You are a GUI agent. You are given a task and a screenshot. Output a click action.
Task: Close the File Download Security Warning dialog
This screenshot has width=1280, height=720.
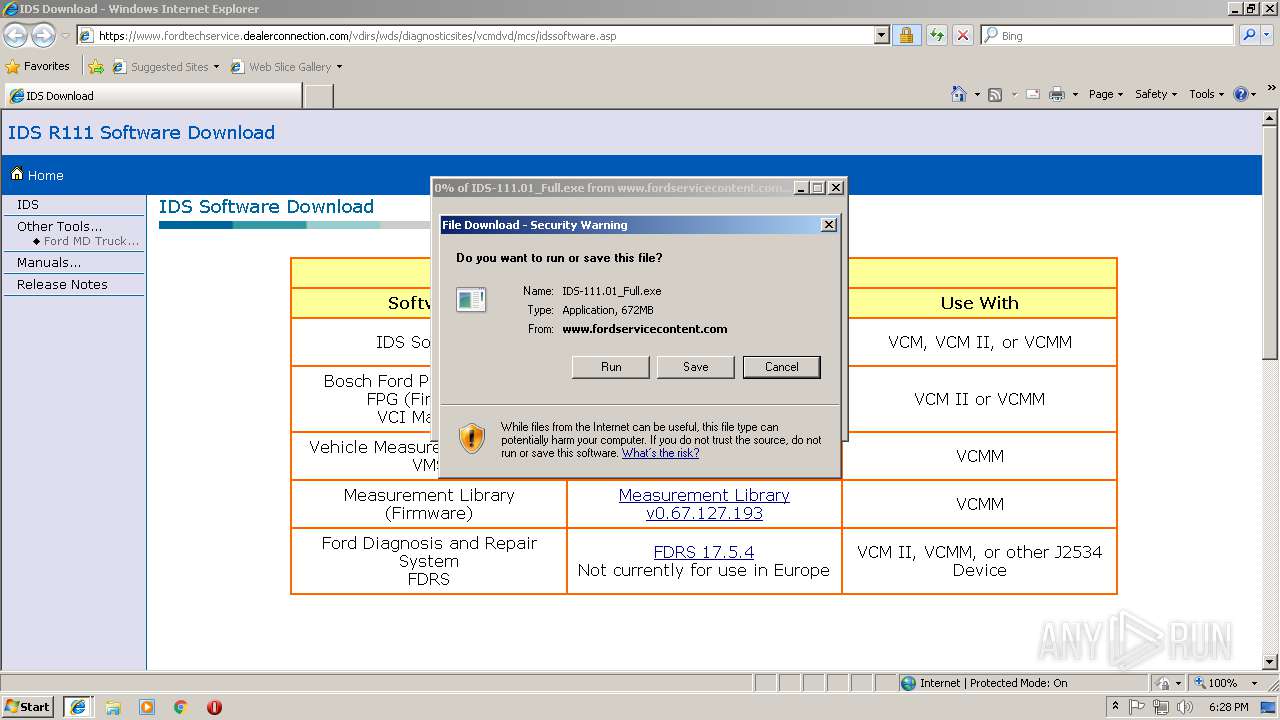point(828,225)
